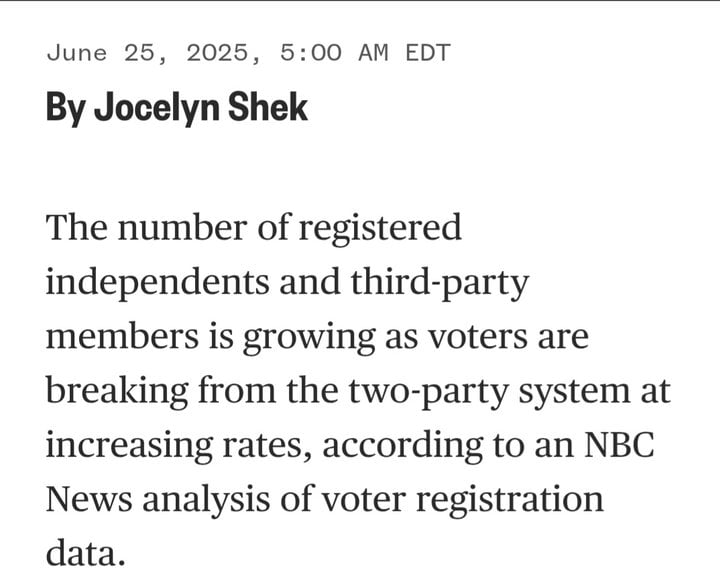The image size is (720, 576).
Task: Click the phrase "two-party system" in the paragraph
Action: (489, 391)
